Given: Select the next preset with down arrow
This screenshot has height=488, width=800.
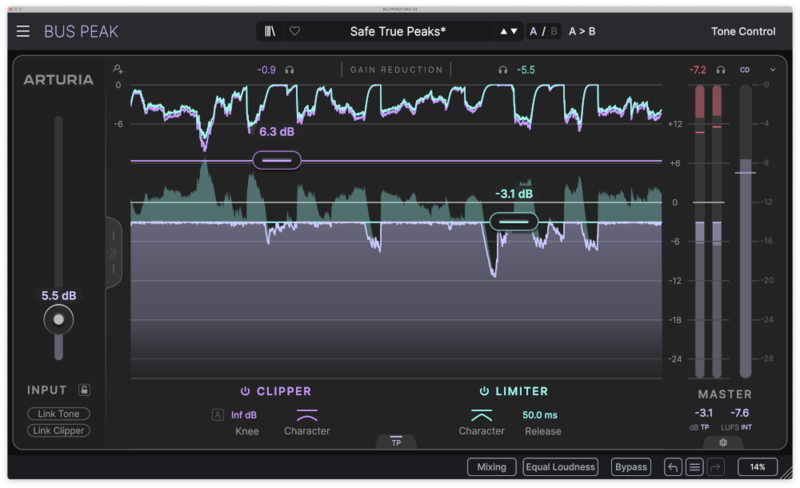Looking at the screenshot, I should click(514, 32).
